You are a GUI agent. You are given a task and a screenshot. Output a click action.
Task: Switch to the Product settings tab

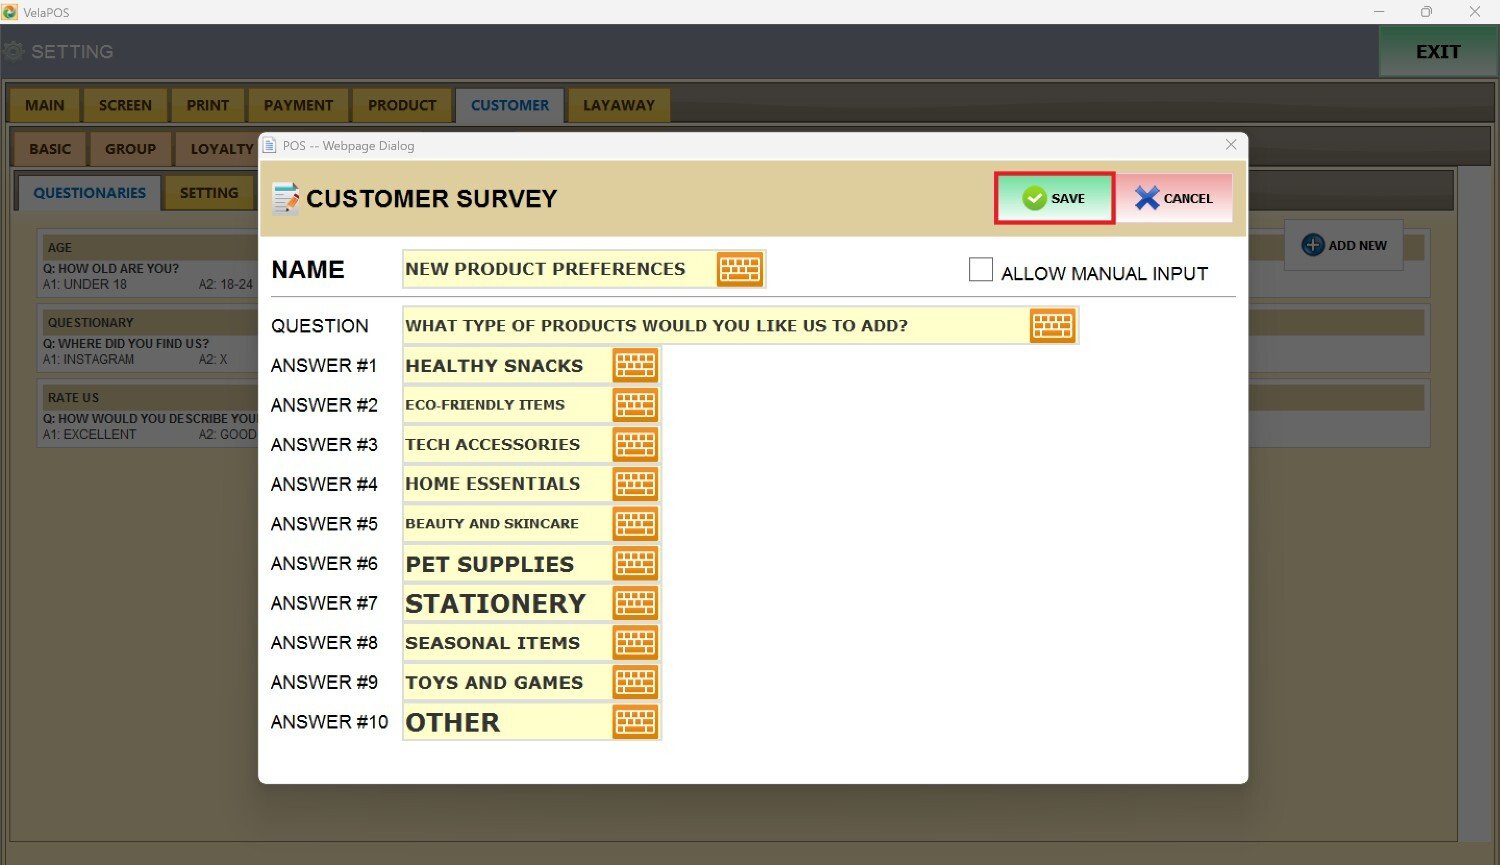point(401,105)
